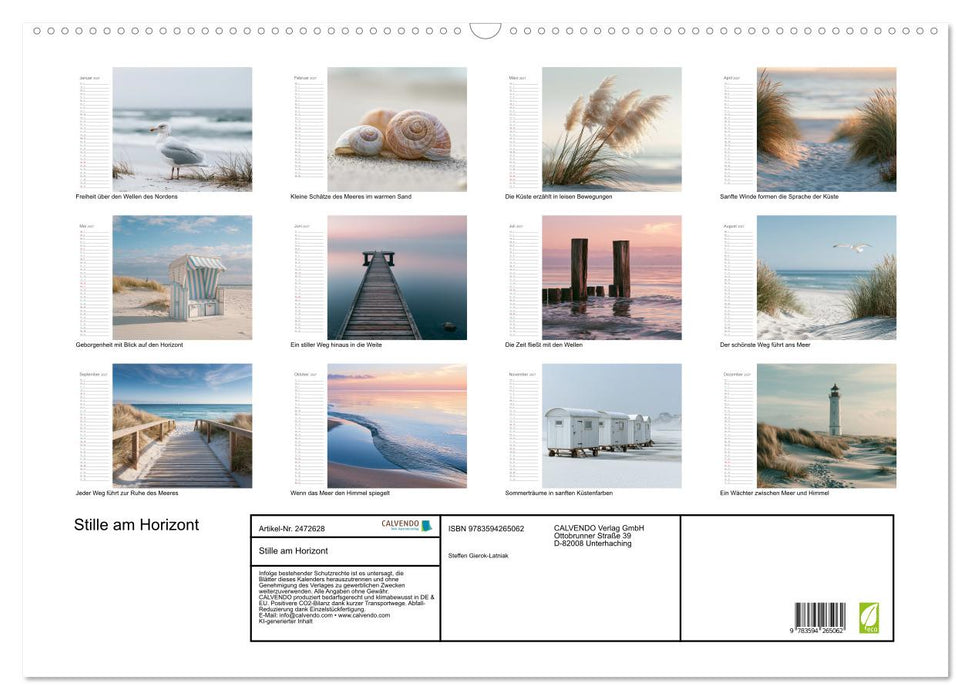
Task: Click 'CALVENDO Verlag GmbH' text
Action: click(x=599, y=528)
